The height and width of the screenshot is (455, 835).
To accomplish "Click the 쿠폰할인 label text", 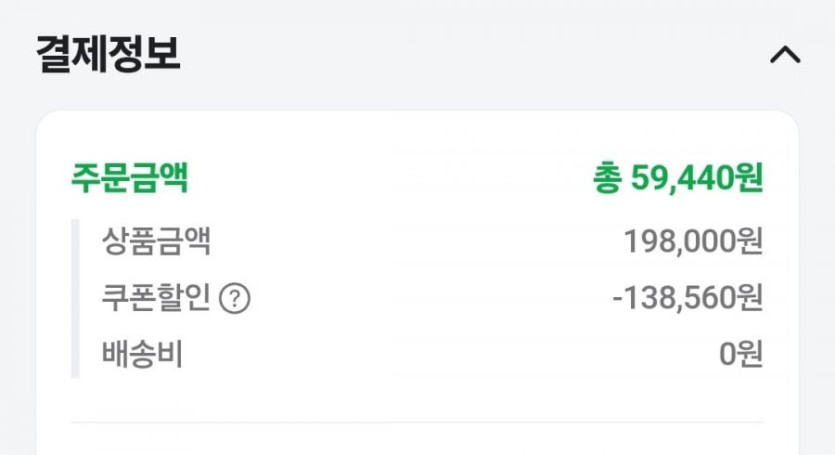I will click(156, 298).
